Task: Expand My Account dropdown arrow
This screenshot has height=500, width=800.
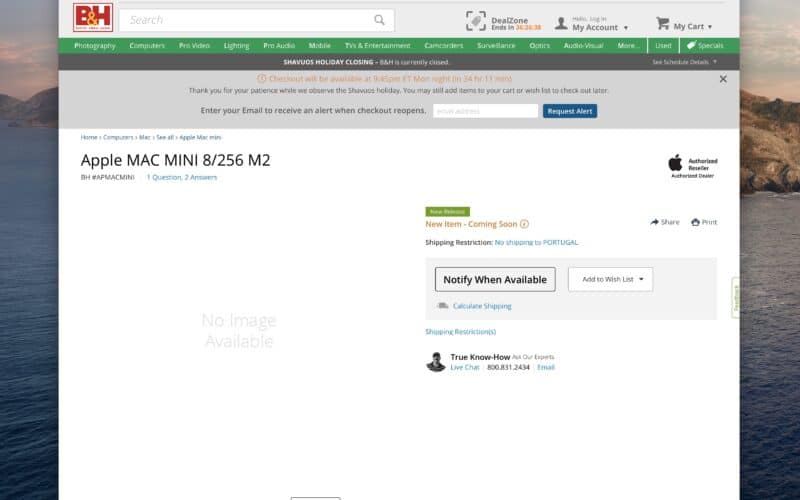Action: click(626, 28)
